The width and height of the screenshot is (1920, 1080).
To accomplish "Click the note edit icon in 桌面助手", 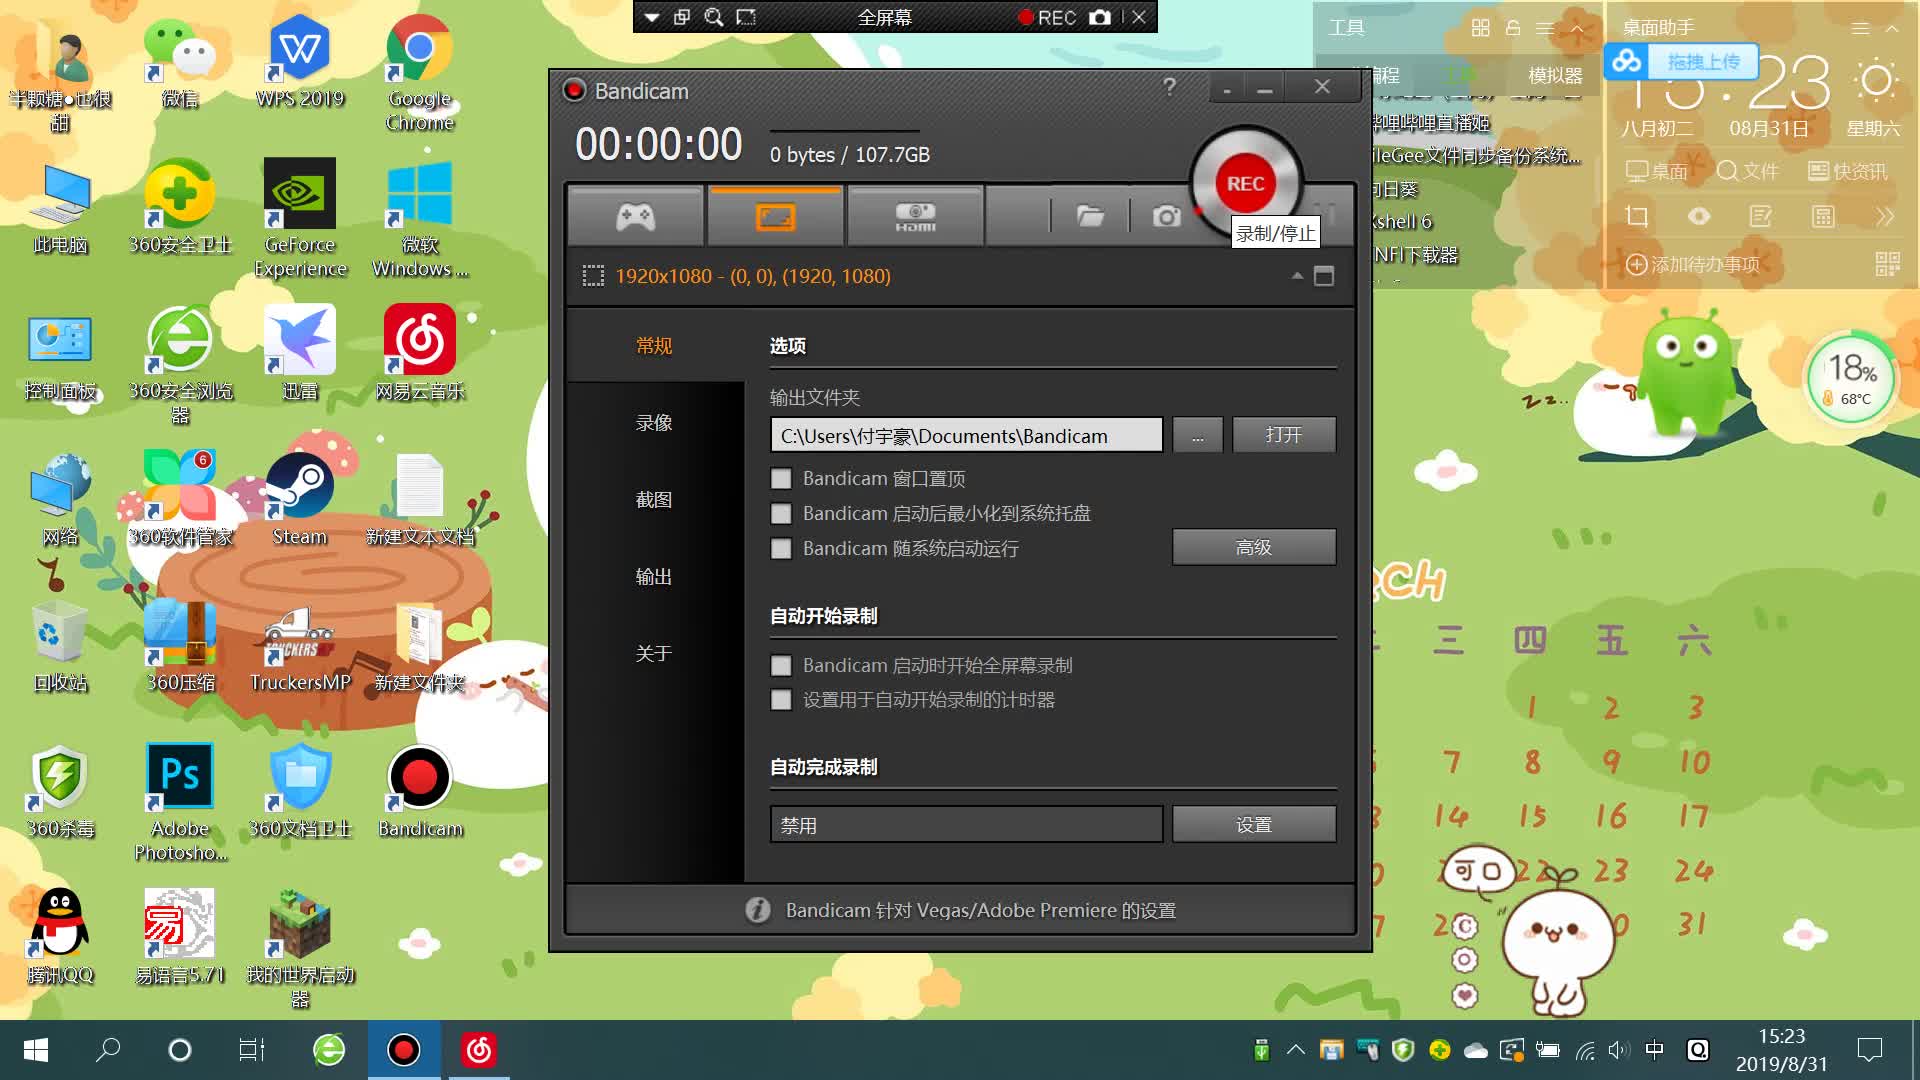I will click(x=1761, y=216).
